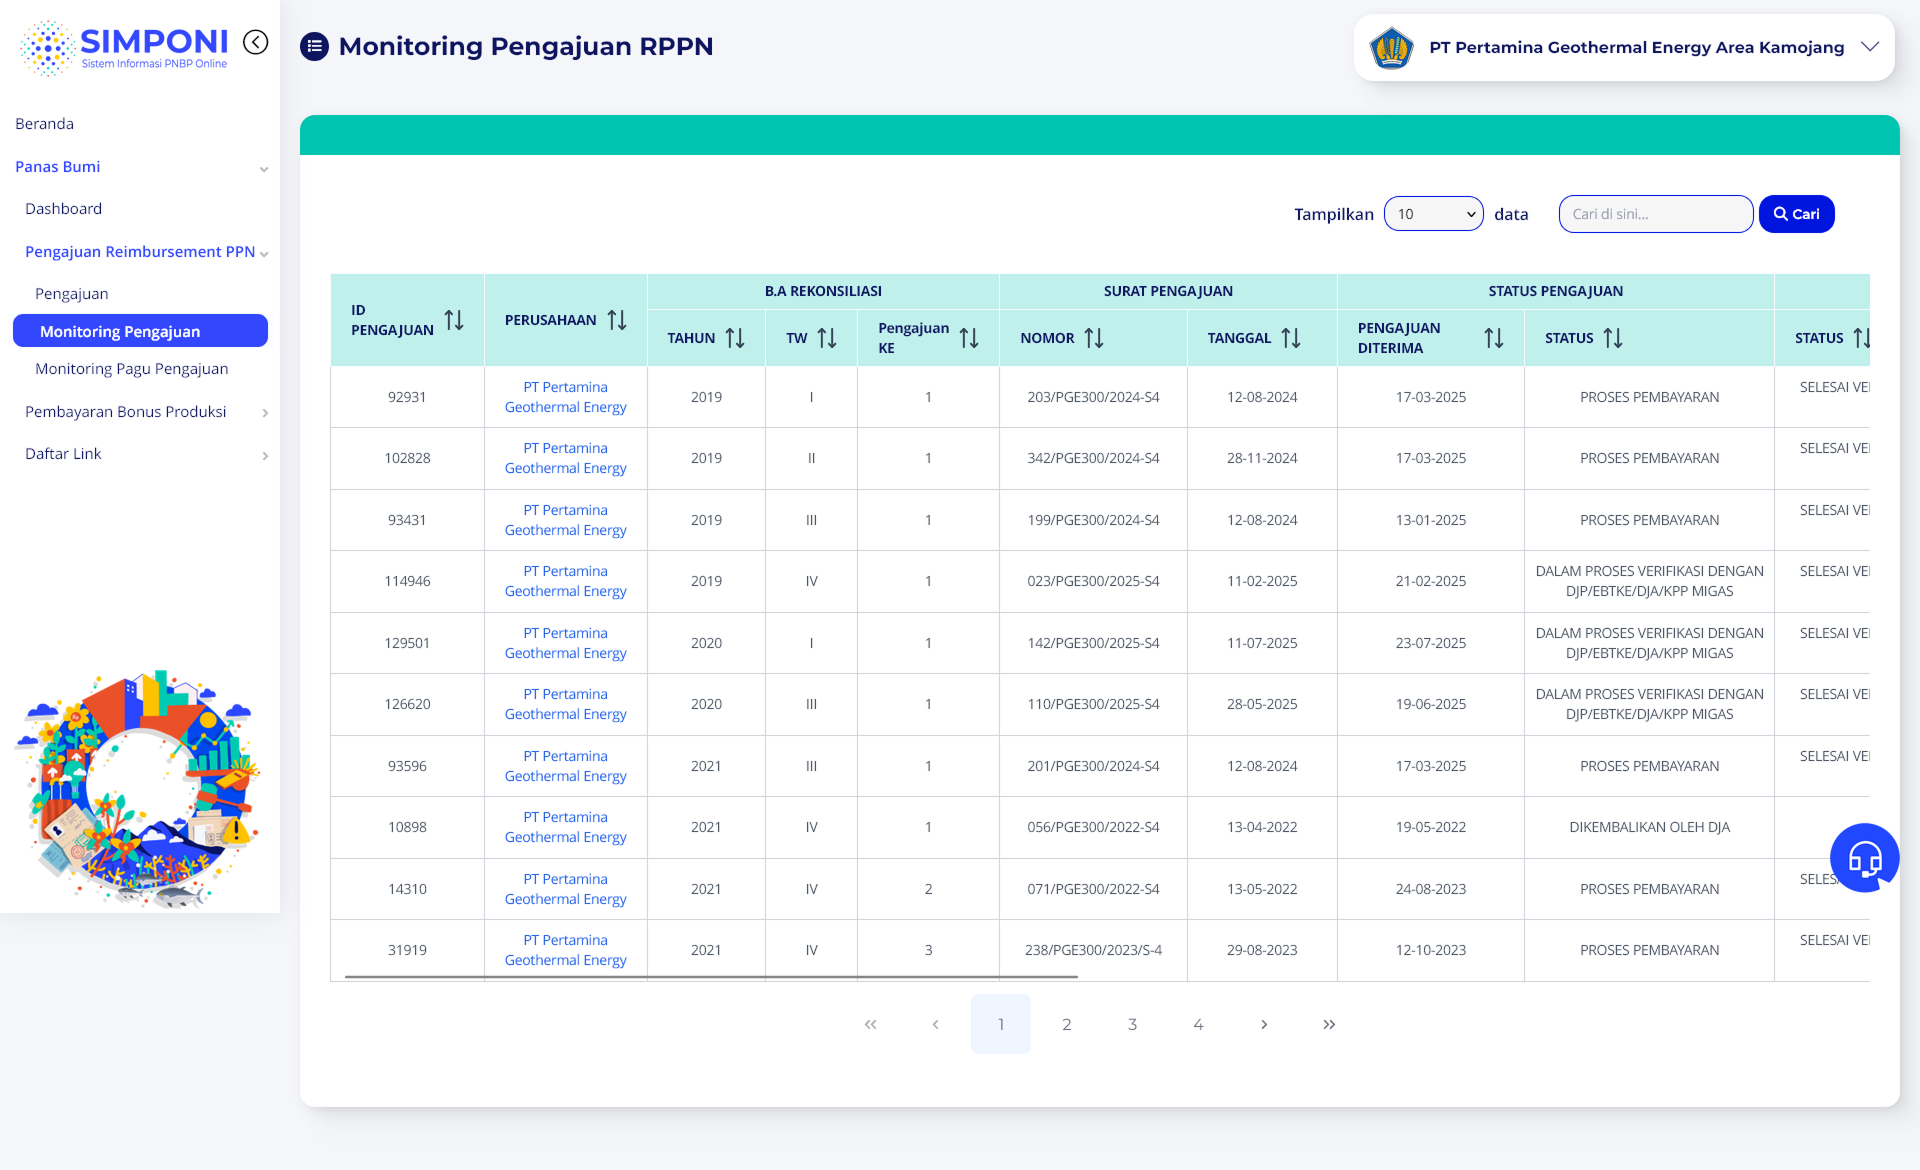The width and height of the screenshot is (1920, 1170).
Task: Collapse the sidebar with the back arrow icon
Action: (x=256, y=42)
